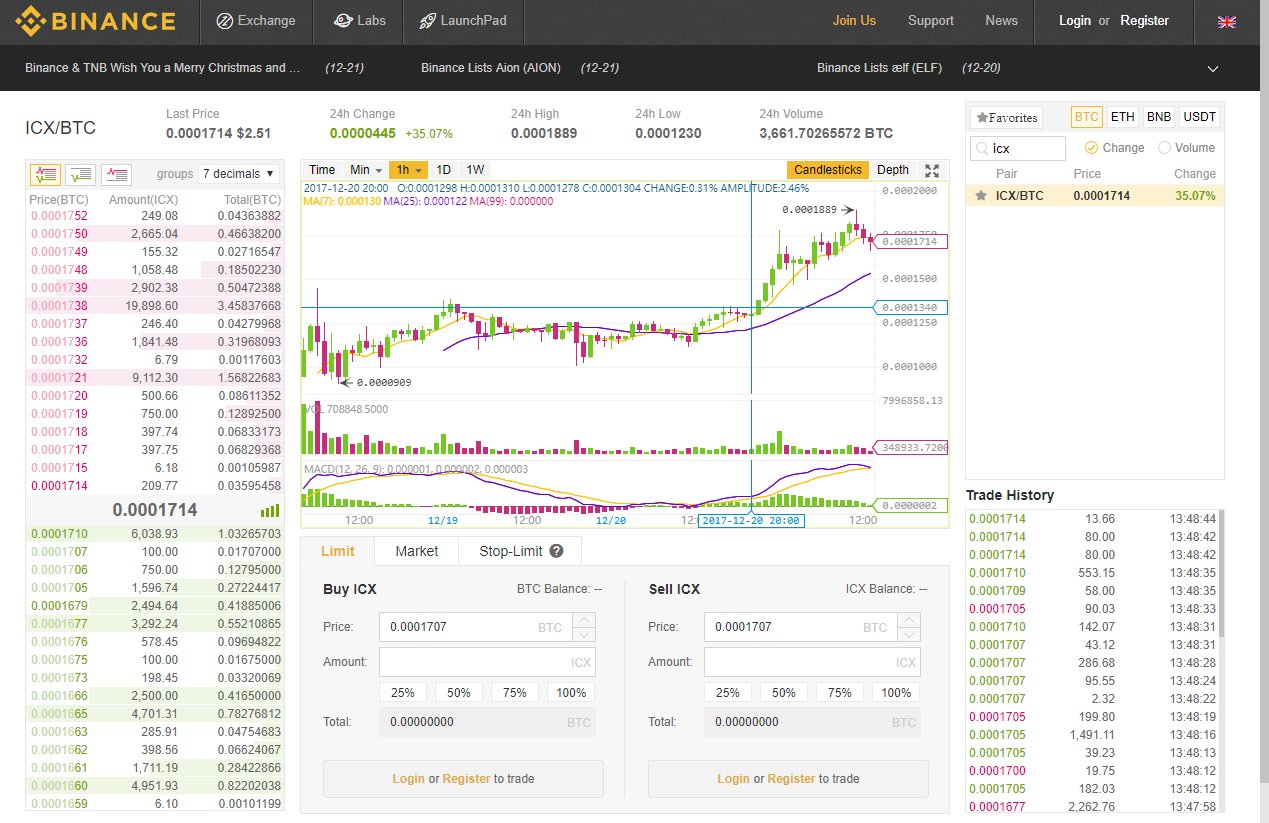Open the Labs menu item
Viewport: 1269px width, 823px height.
click(x=359, y=21)
